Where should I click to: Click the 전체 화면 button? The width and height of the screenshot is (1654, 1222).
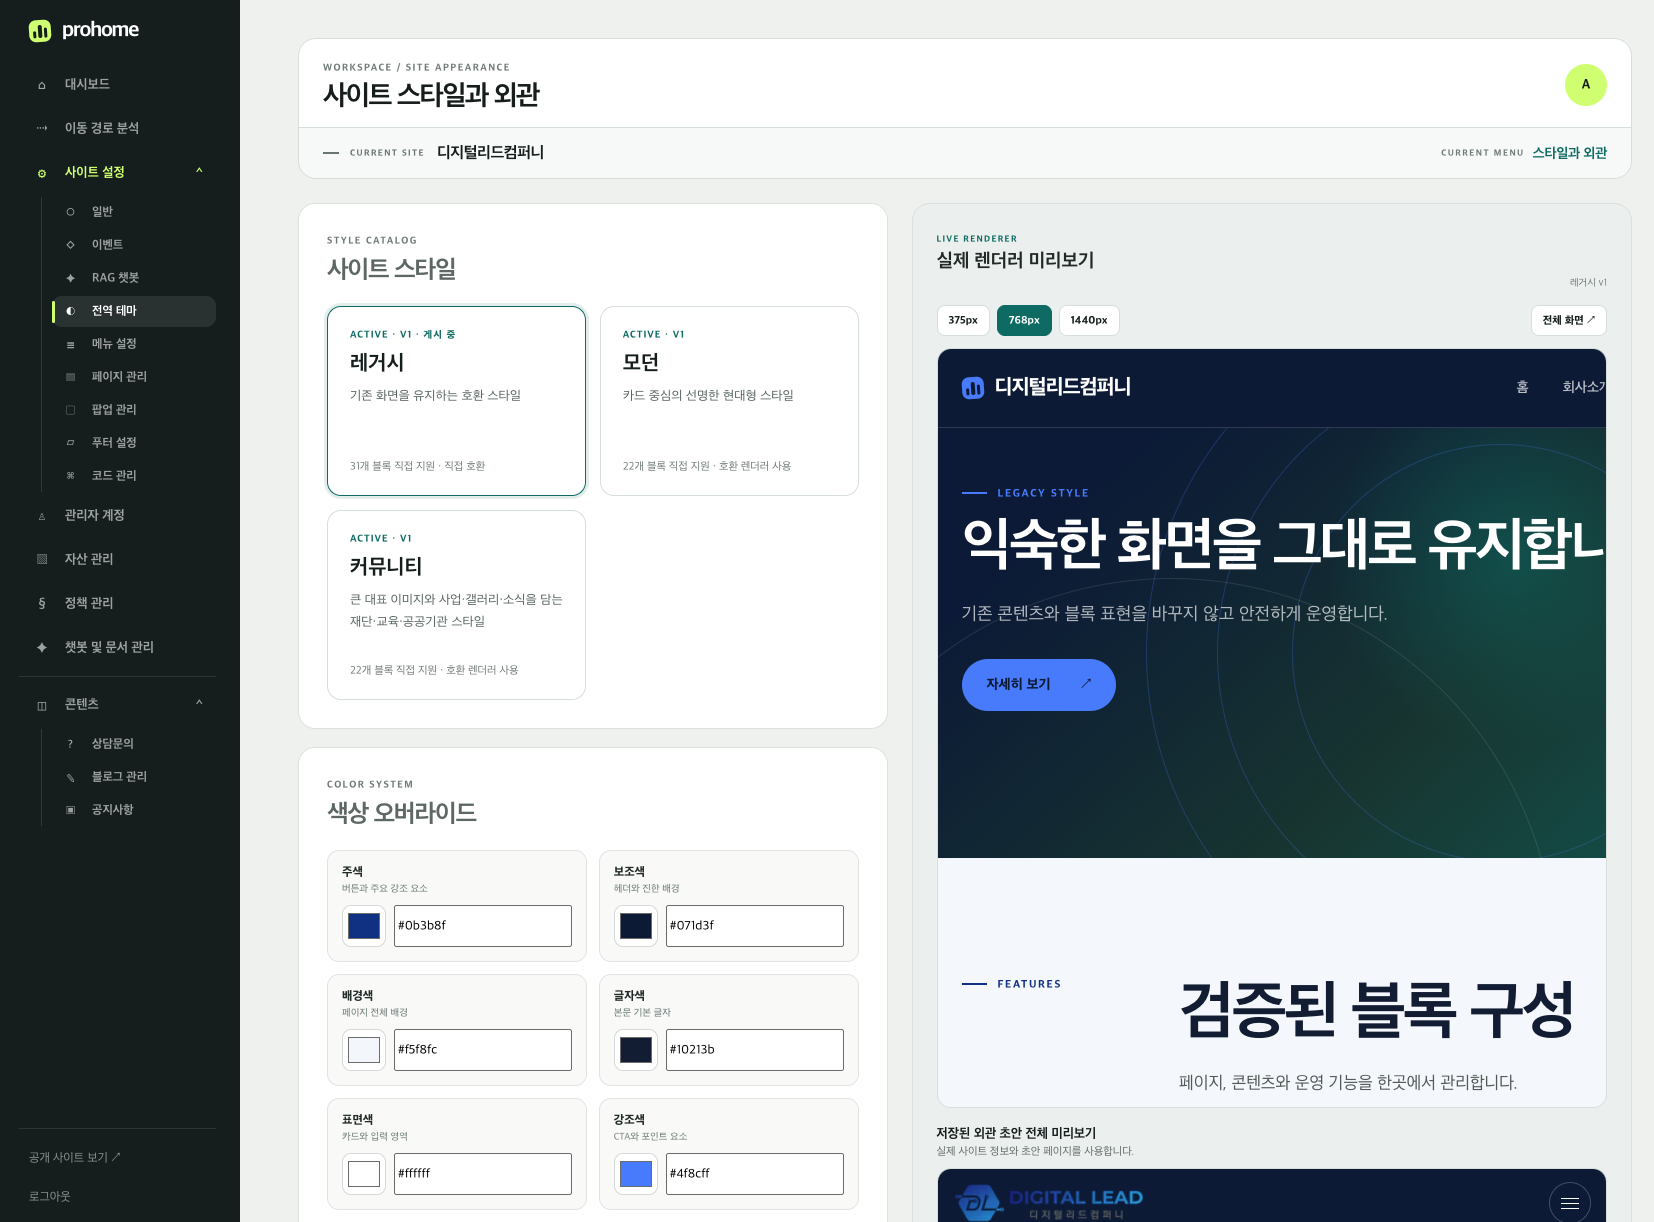click(x=1568, y=320)
